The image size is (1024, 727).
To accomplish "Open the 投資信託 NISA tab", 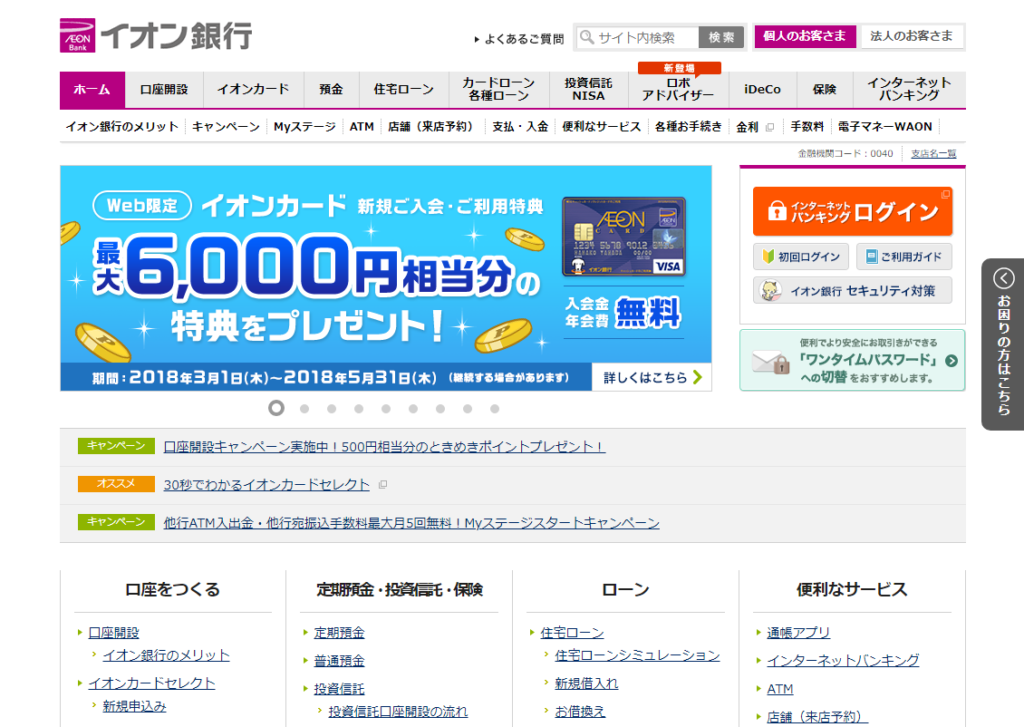I will click(x=588, y=89).
